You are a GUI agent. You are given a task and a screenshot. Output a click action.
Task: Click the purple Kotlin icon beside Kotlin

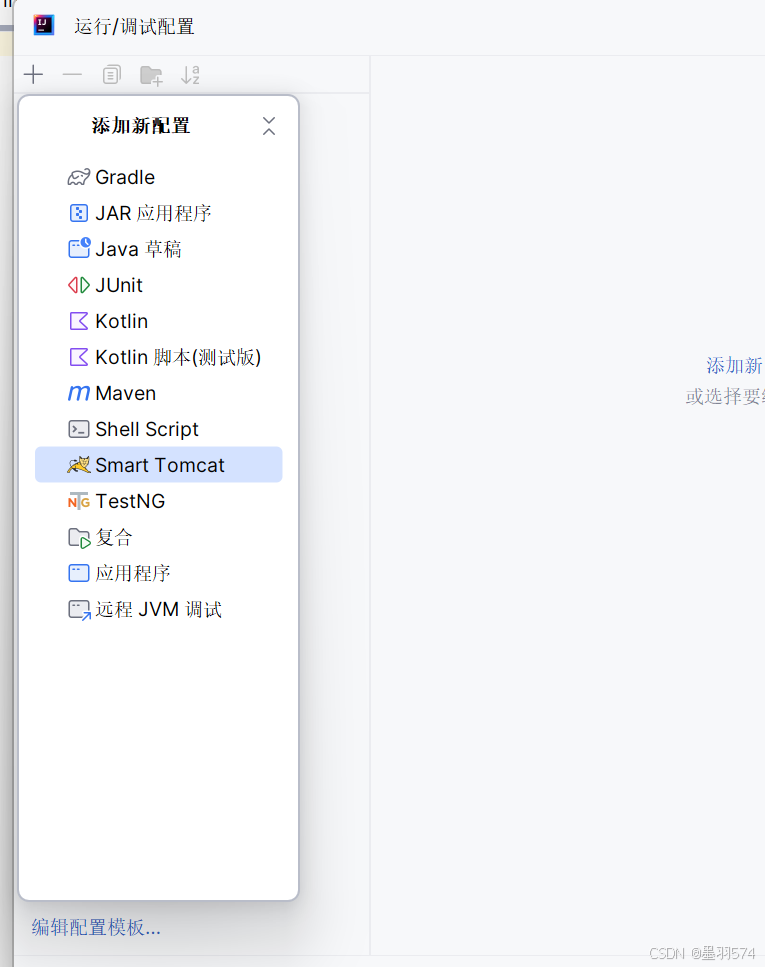point(79,321)
